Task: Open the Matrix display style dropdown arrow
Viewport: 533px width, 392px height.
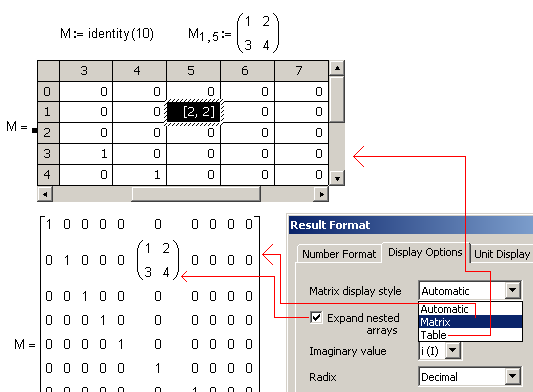Action: point(513,290)
